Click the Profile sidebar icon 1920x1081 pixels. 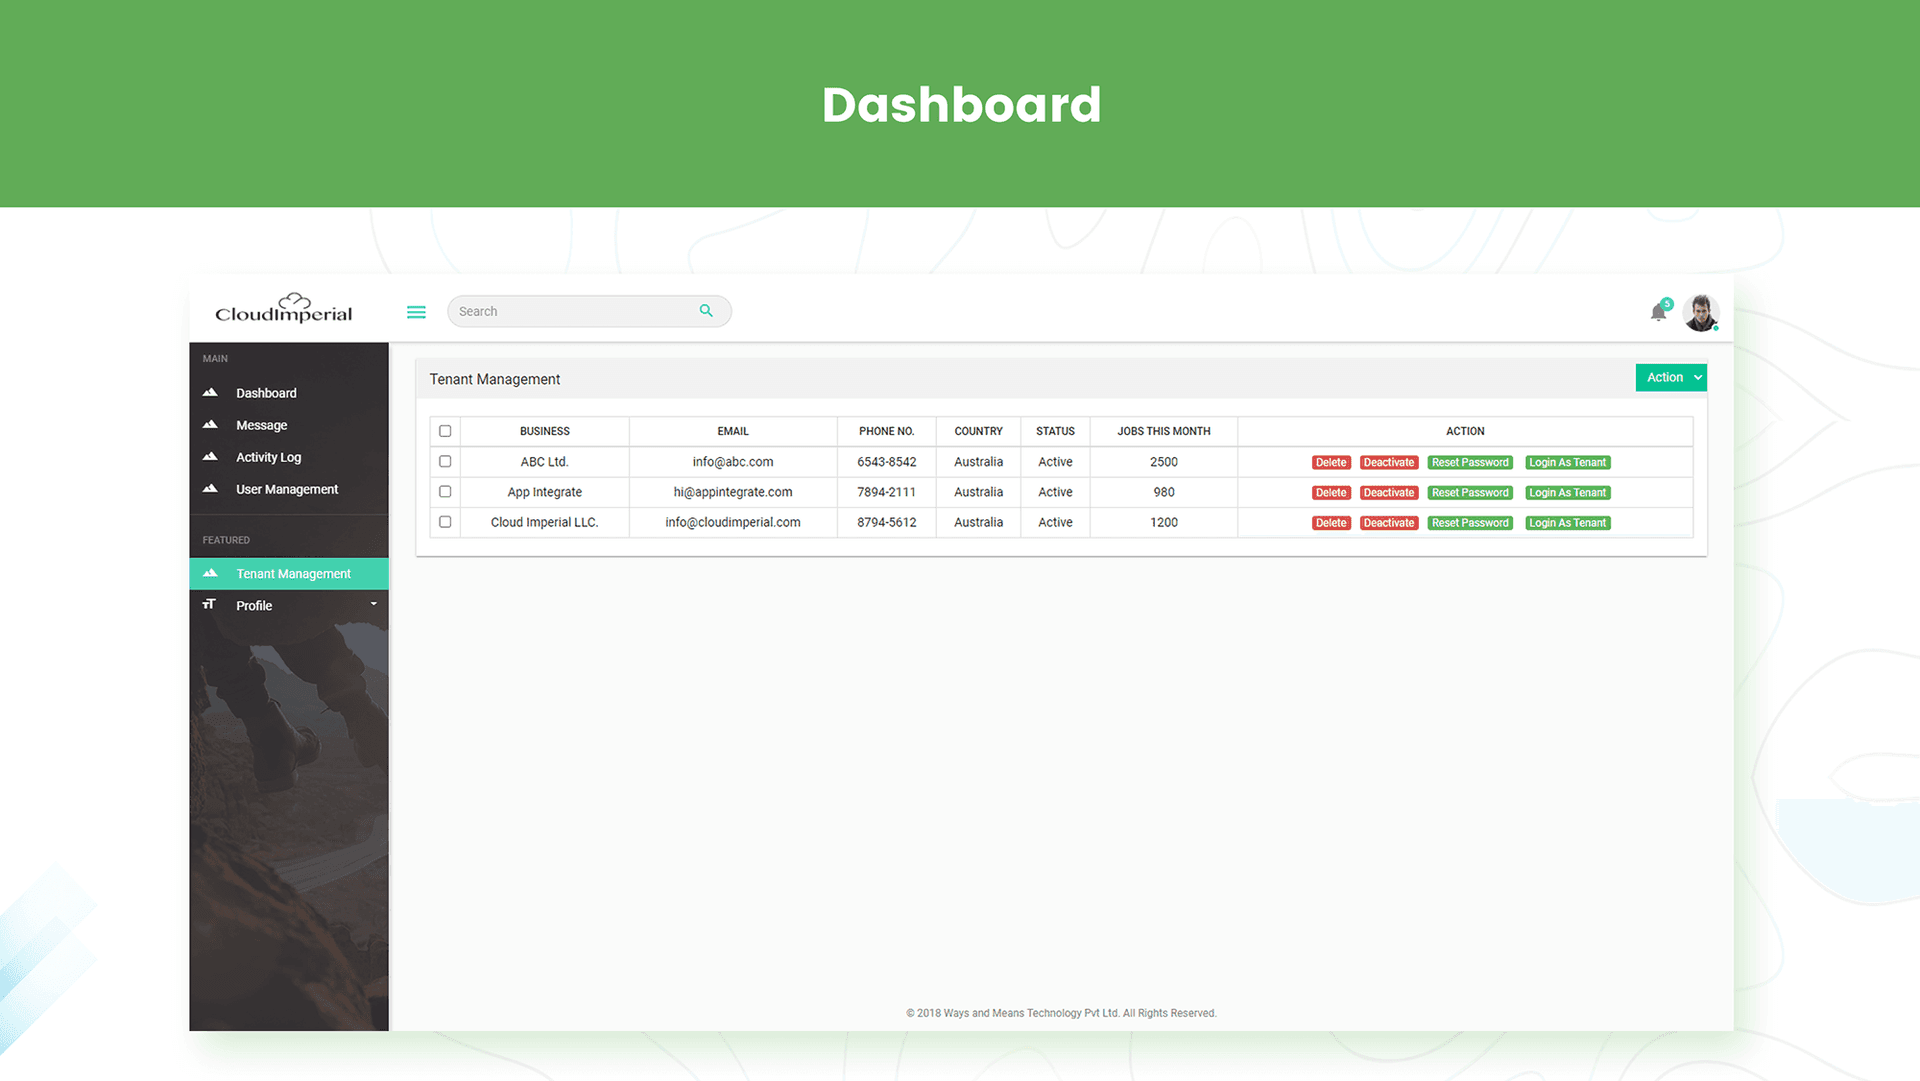pos(209,604)
